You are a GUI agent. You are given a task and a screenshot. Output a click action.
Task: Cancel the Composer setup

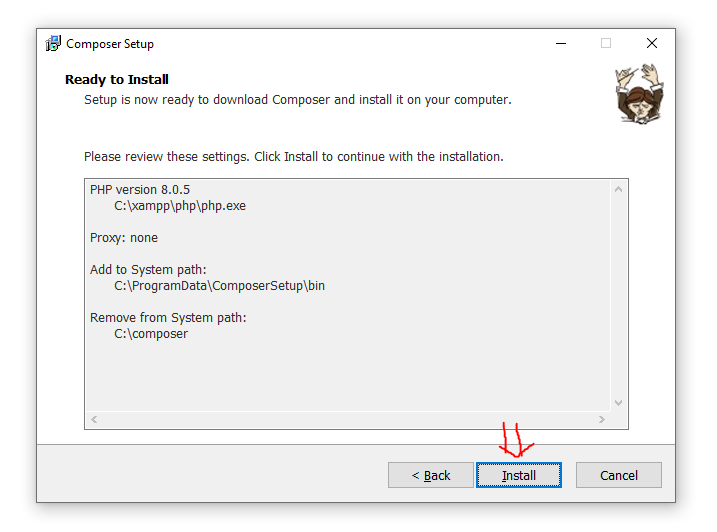(619, 475)
